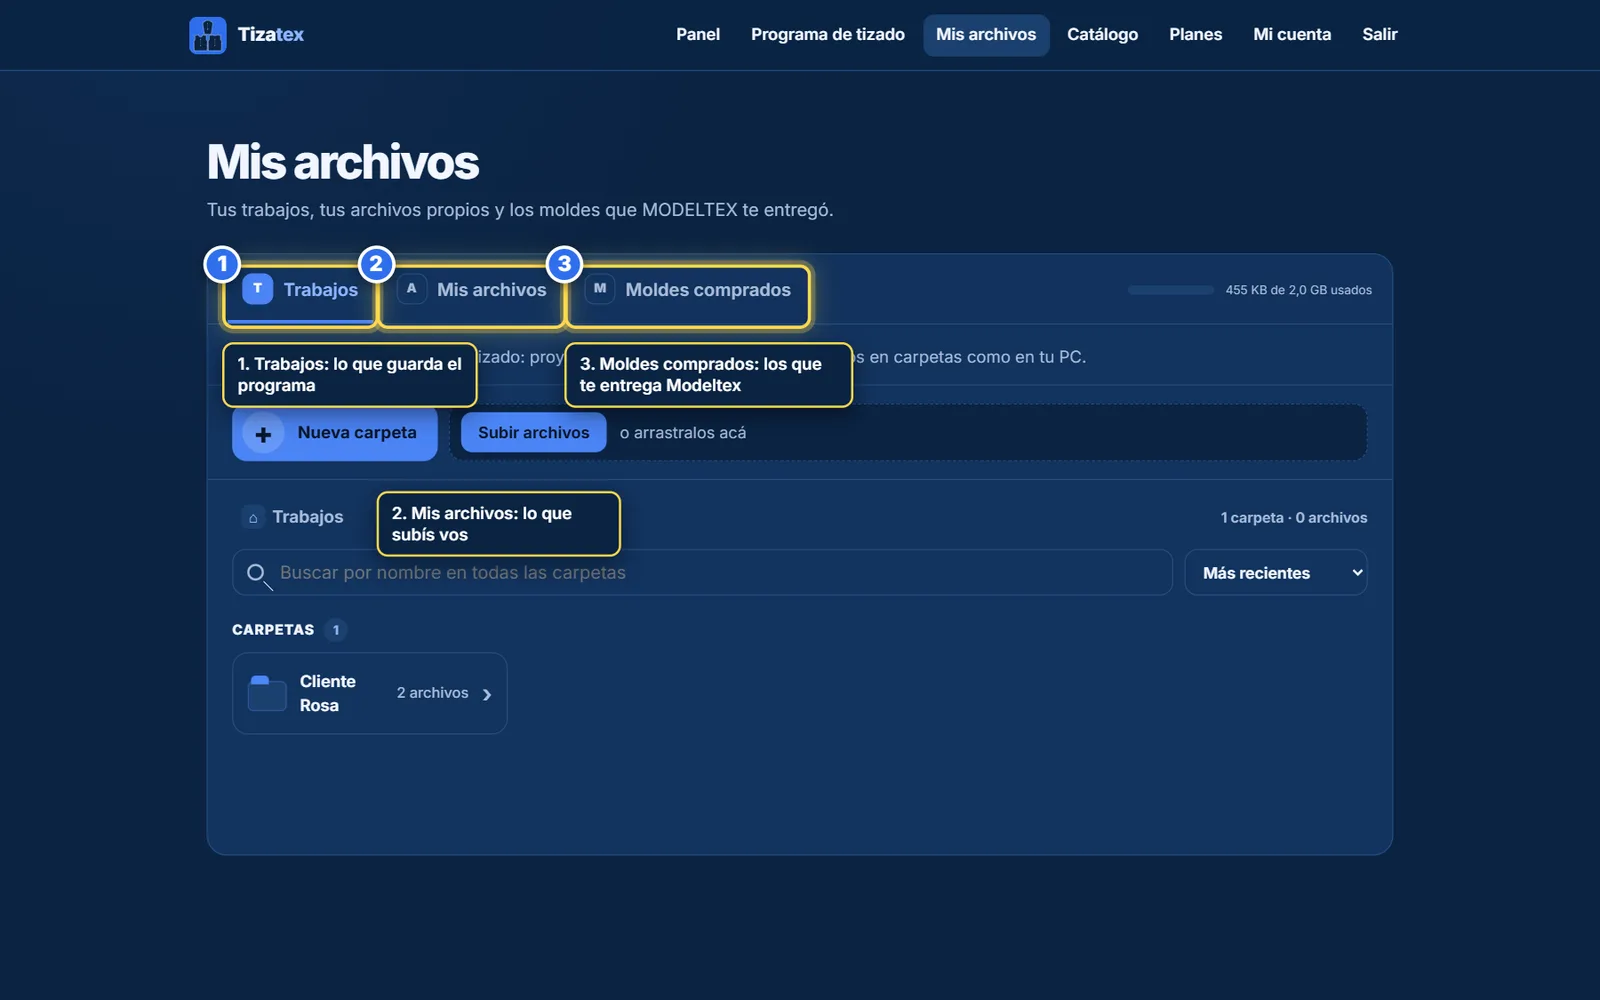Select Mis archivos in top navigation

click(986, 35)
